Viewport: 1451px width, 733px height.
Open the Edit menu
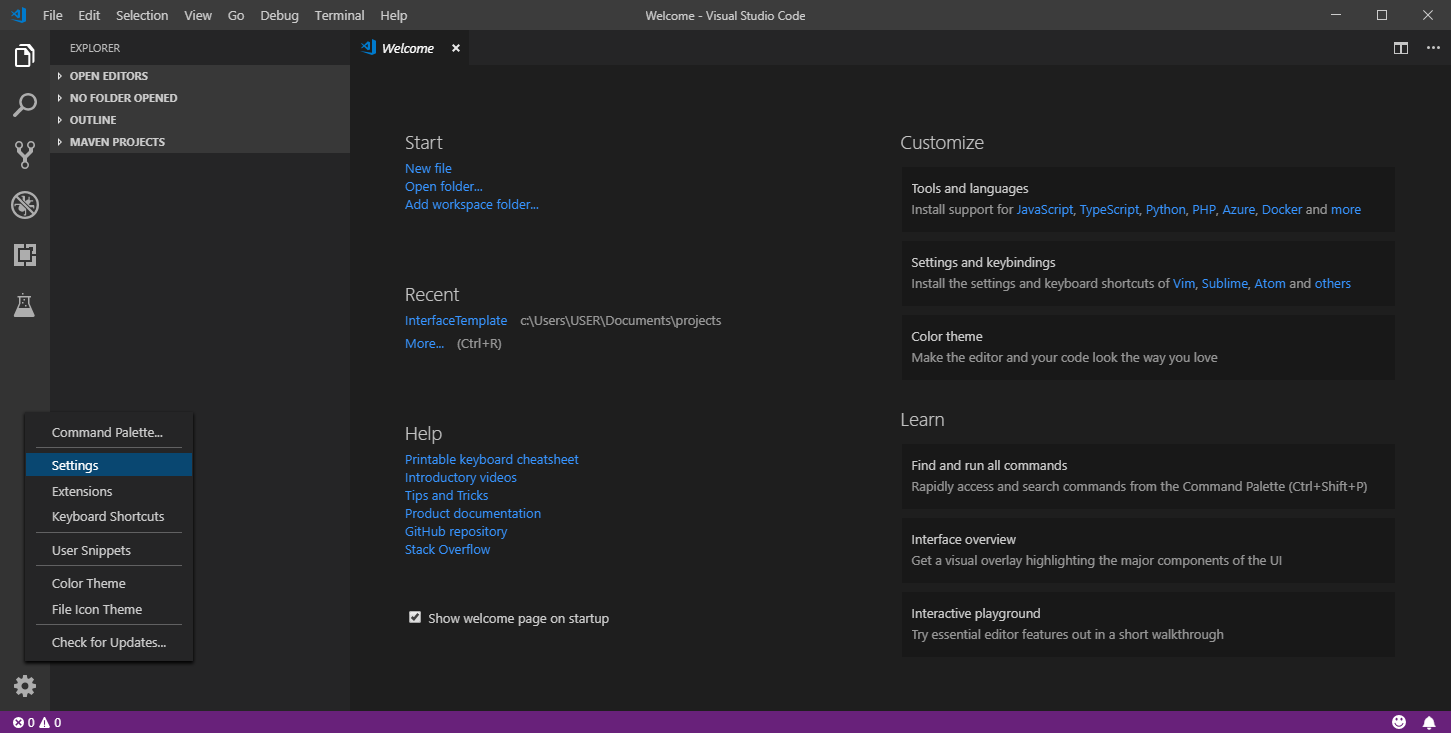(x=89, y=15)
